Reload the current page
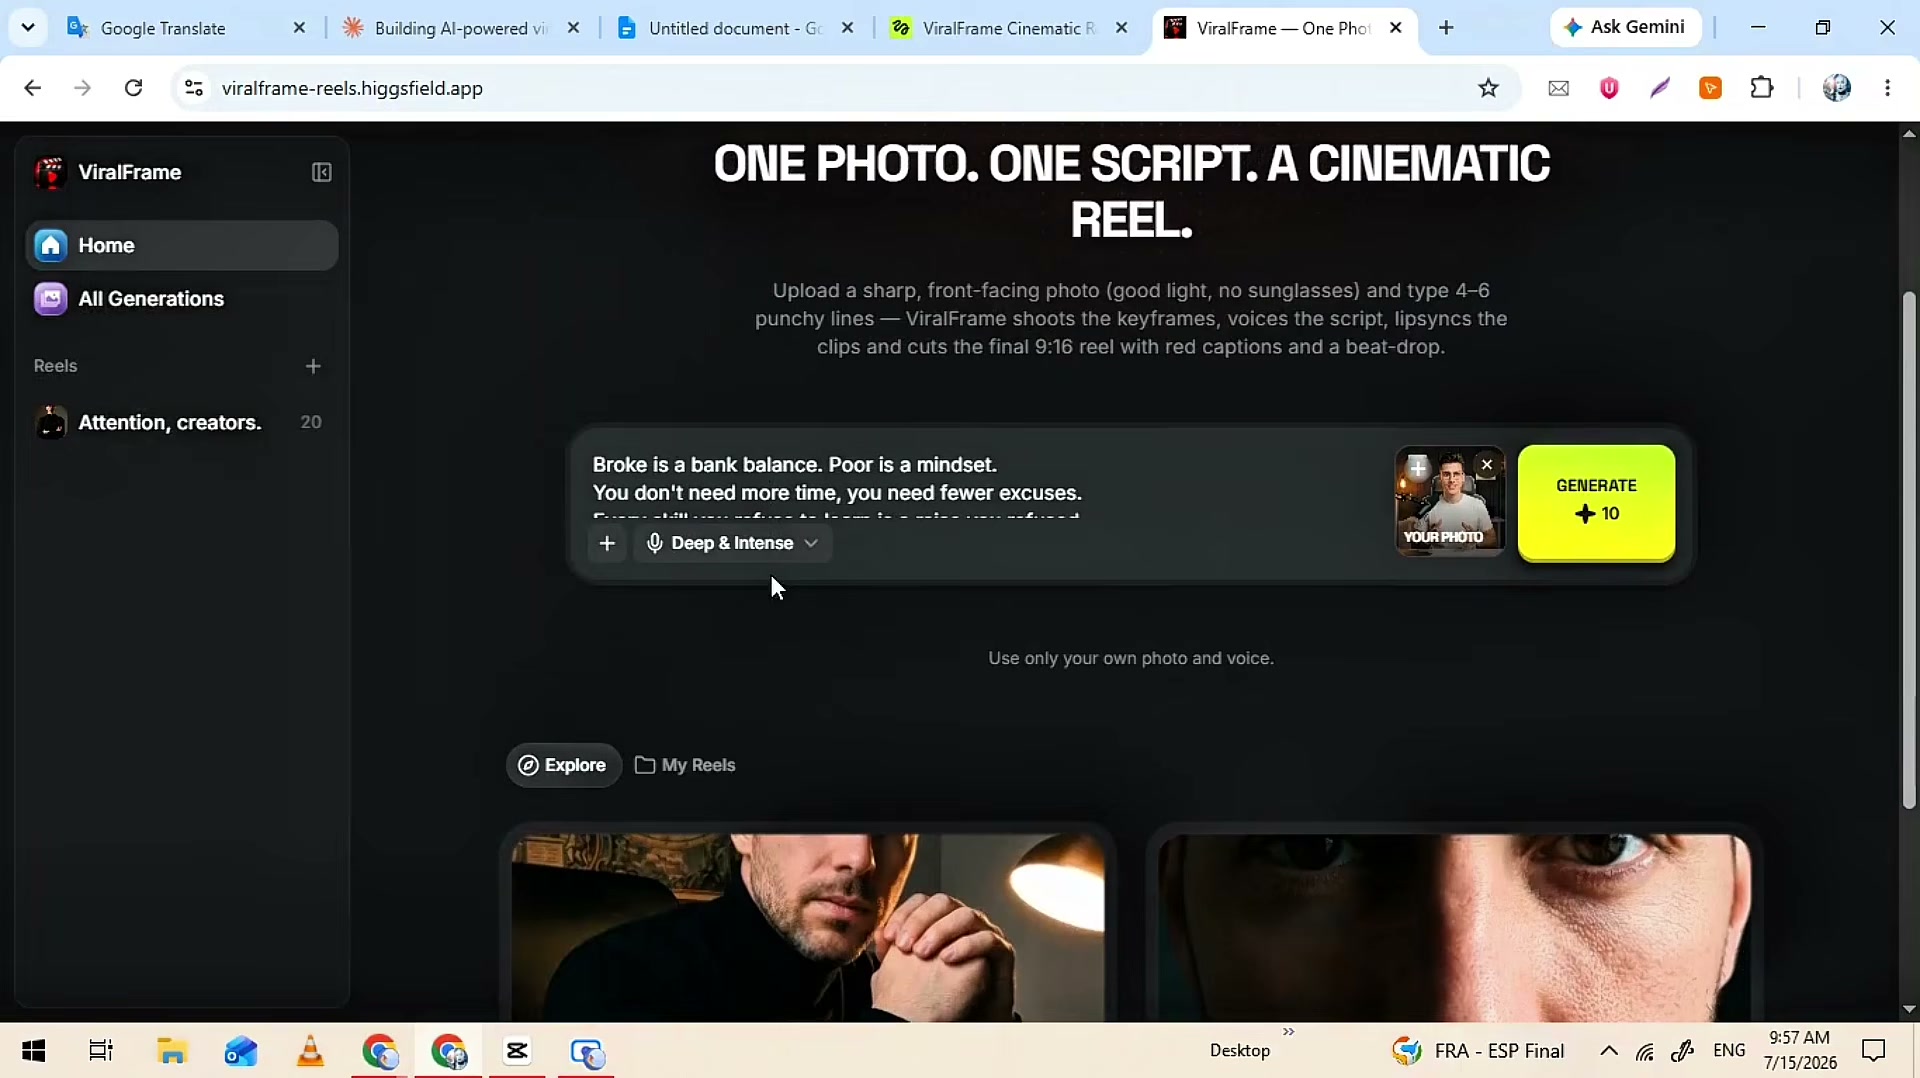The height and width of the screenshot is (1078, 1920). (133, 88)
